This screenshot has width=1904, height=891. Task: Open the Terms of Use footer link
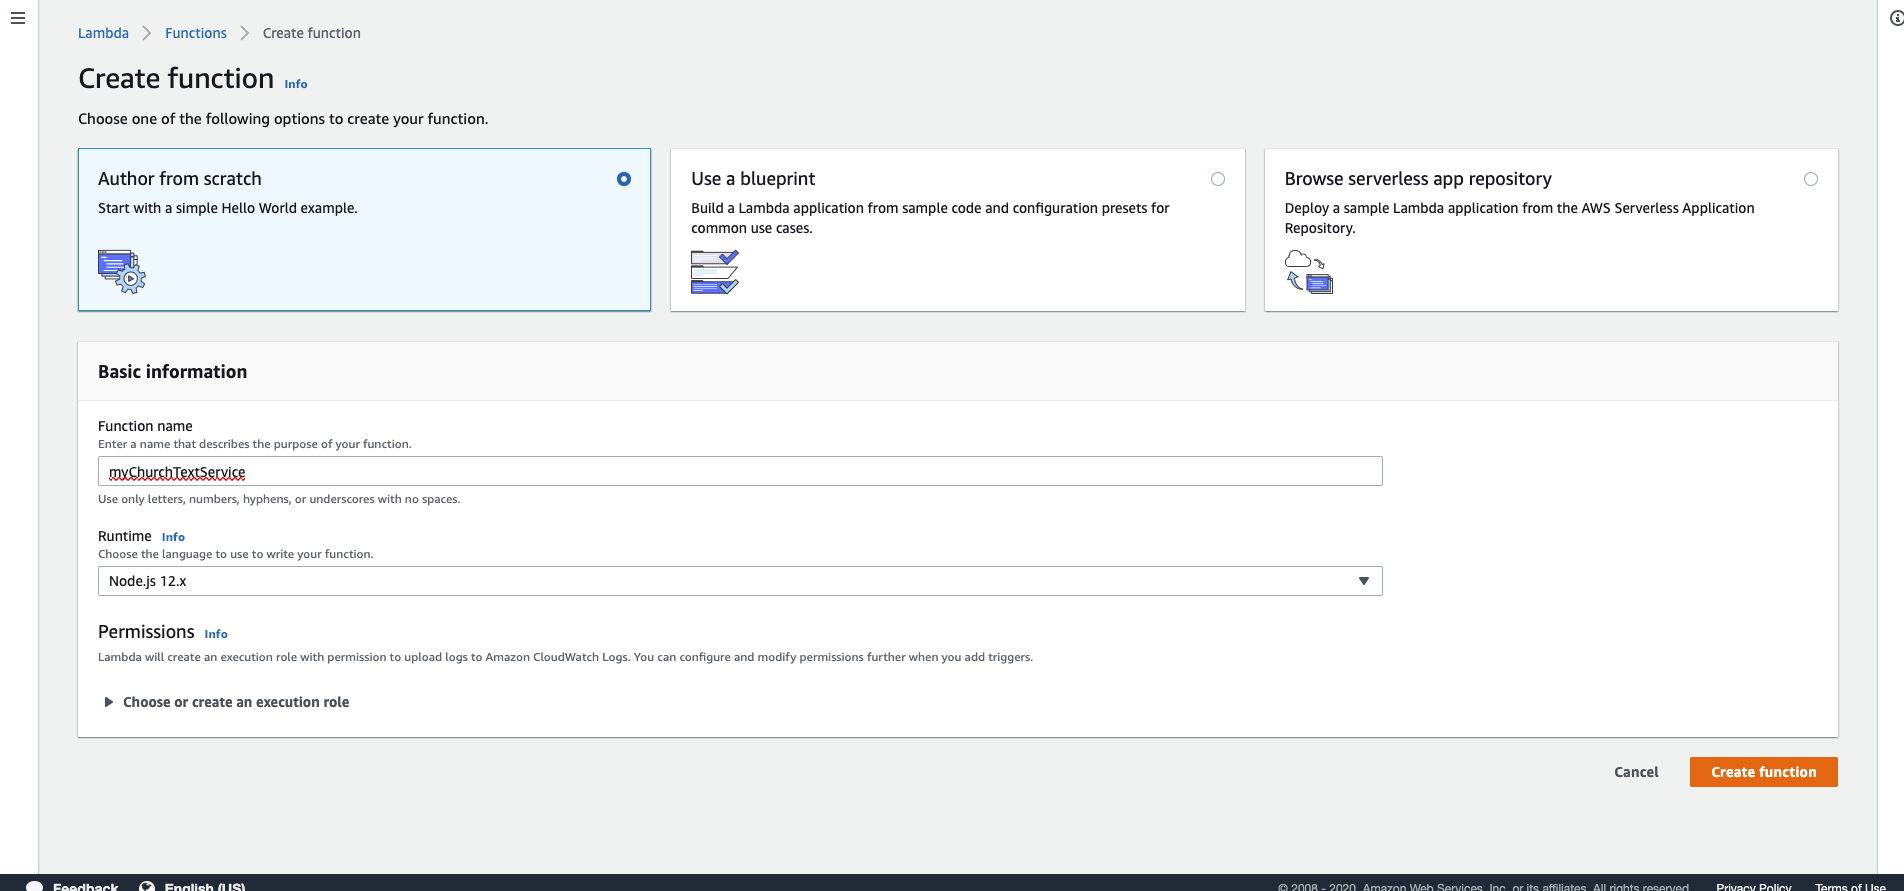[1850, 887]
